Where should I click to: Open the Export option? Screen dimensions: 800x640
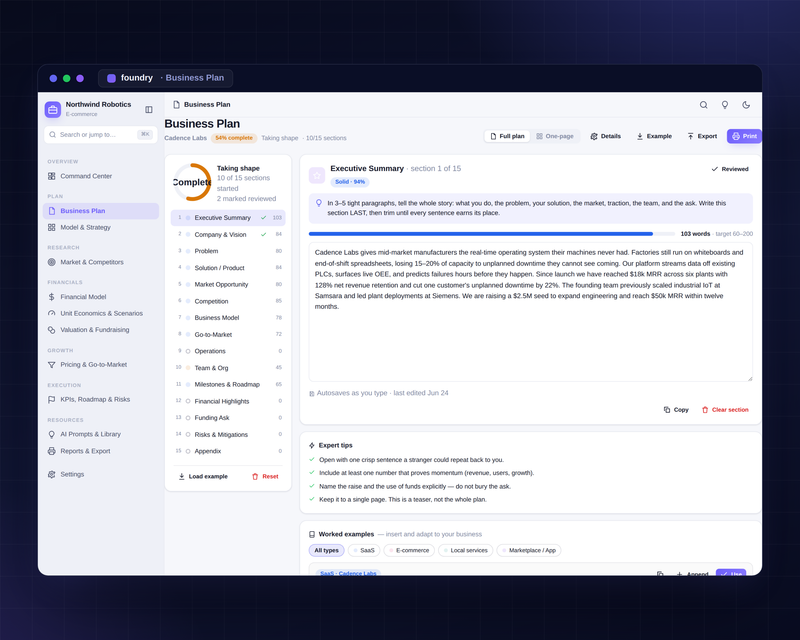click(702, 136)
